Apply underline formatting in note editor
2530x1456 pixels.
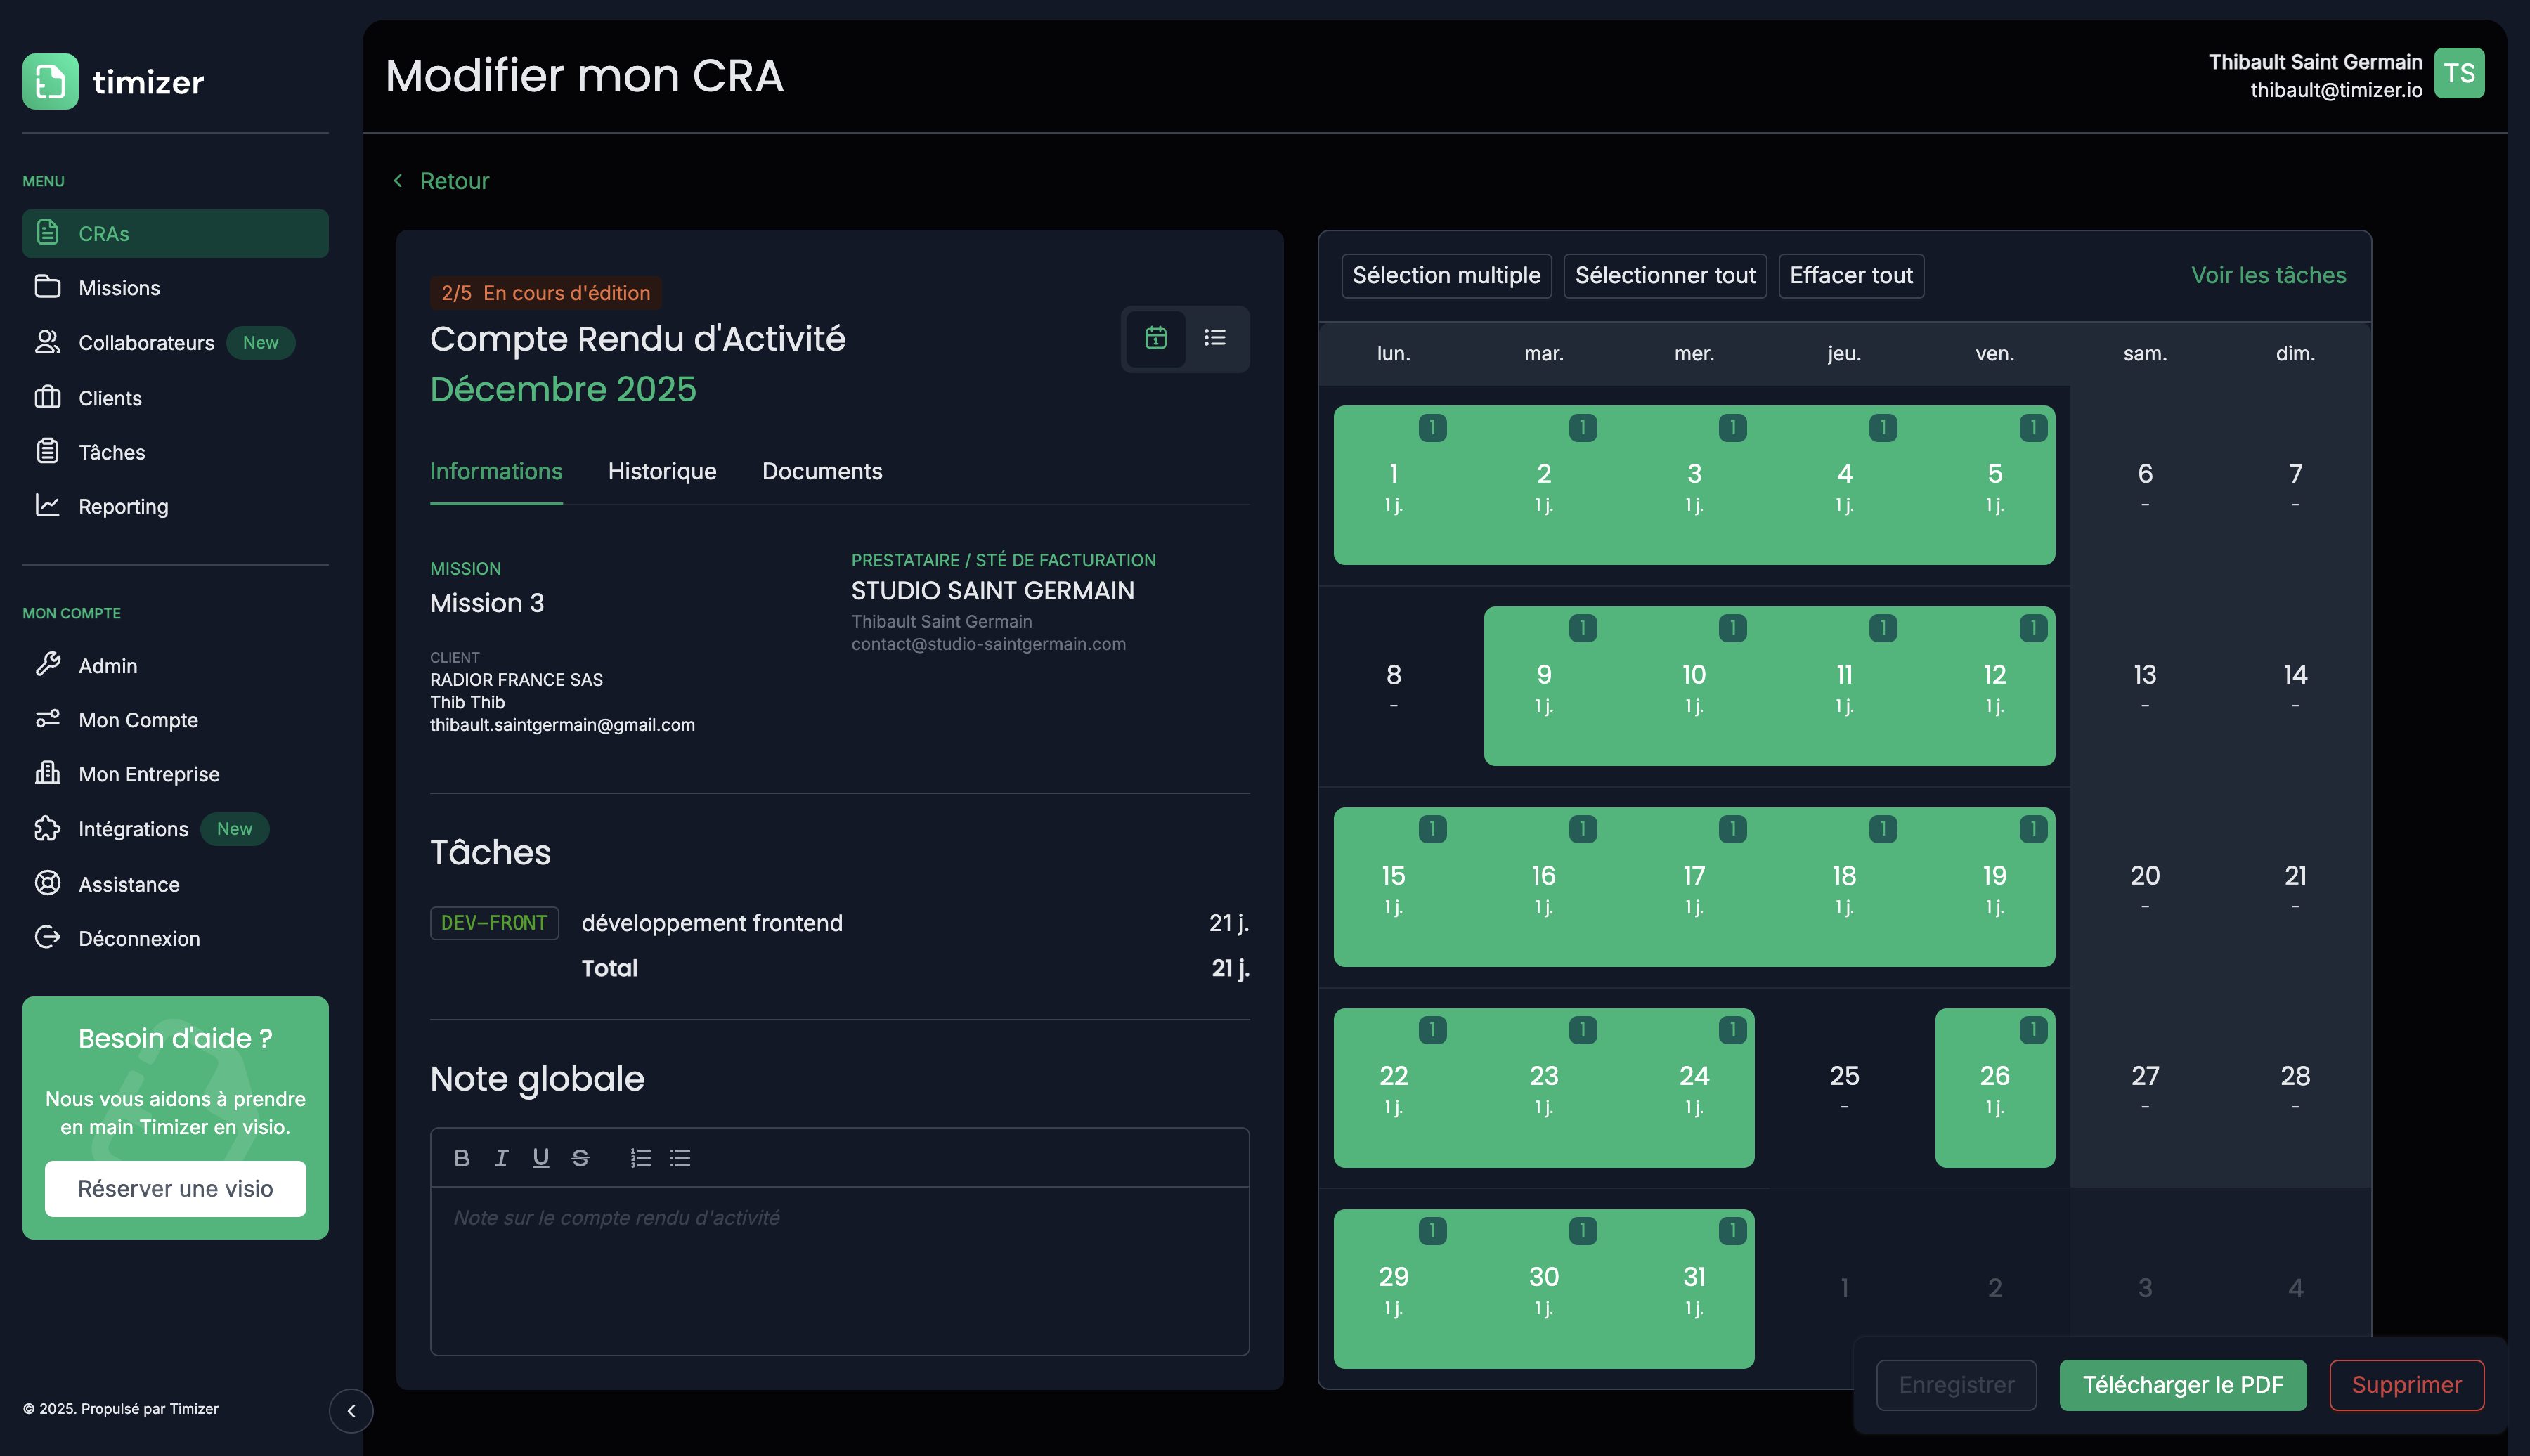pos(541,1158)
